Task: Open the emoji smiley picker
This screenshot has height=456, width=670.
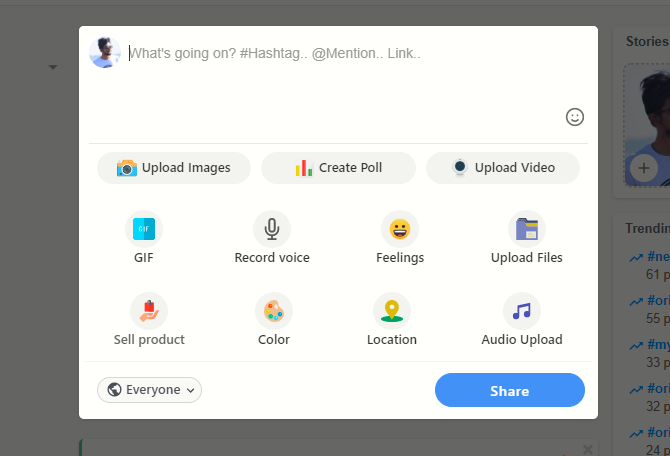Action: [x=574, y=117]
